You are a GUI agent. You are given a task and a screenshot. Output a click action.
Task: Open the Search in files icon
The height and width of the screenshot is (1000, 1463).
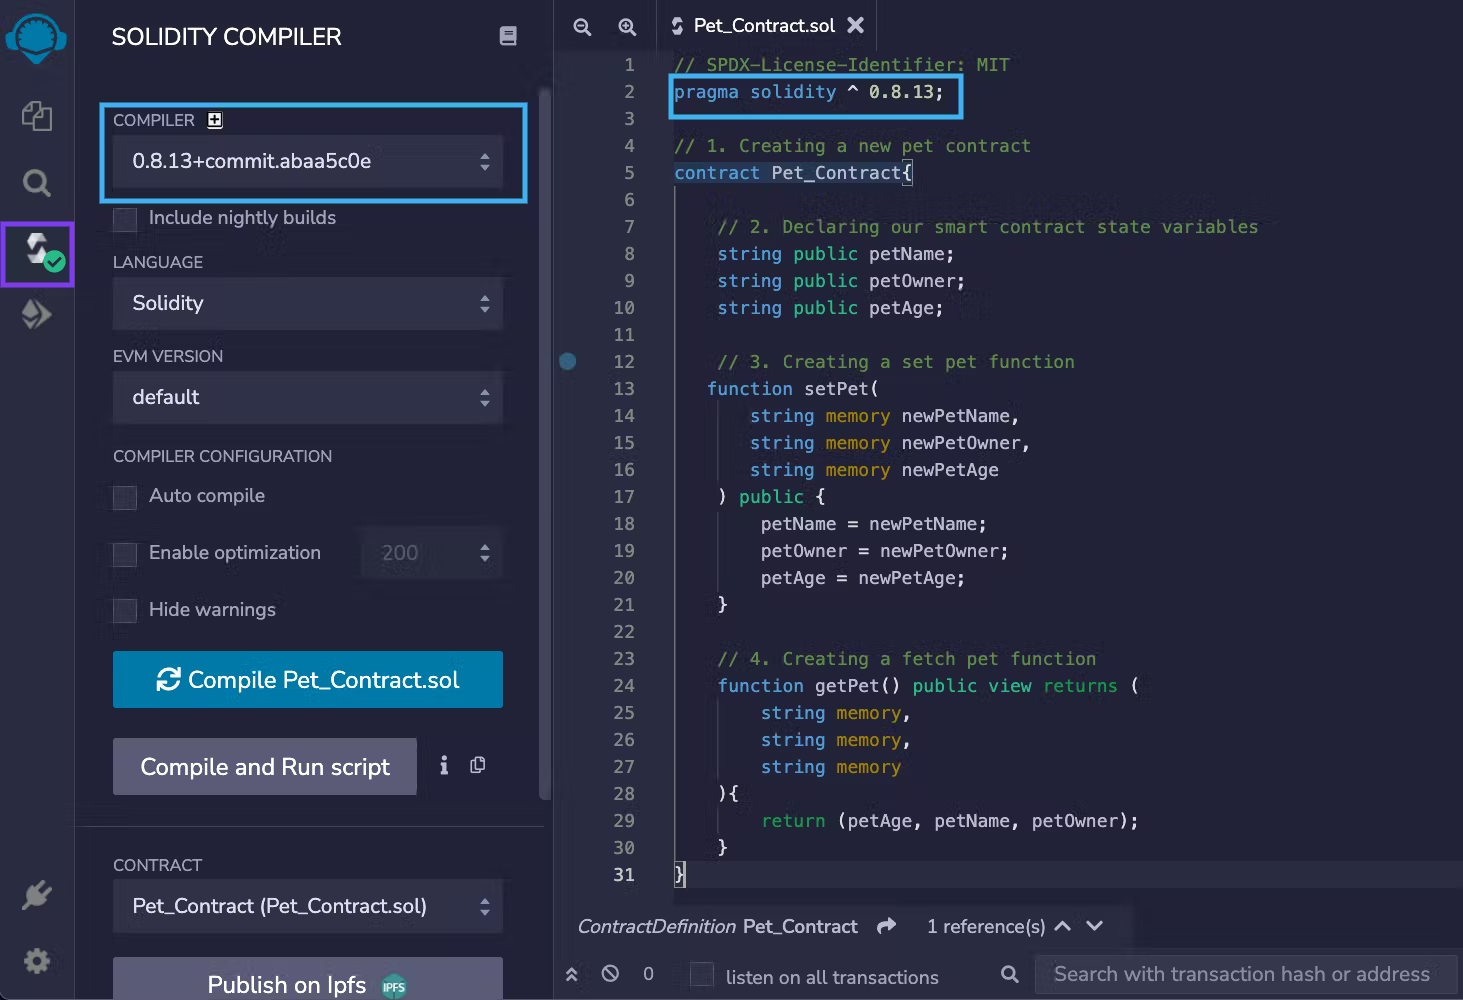pos(37,183)
